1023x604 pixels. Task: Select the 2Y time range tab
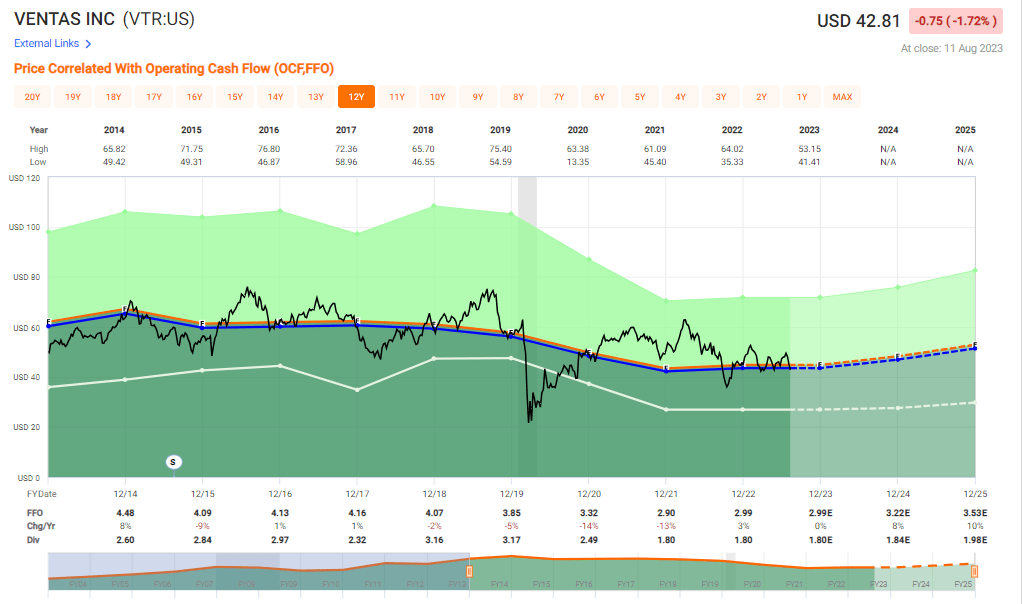[761, 97]
